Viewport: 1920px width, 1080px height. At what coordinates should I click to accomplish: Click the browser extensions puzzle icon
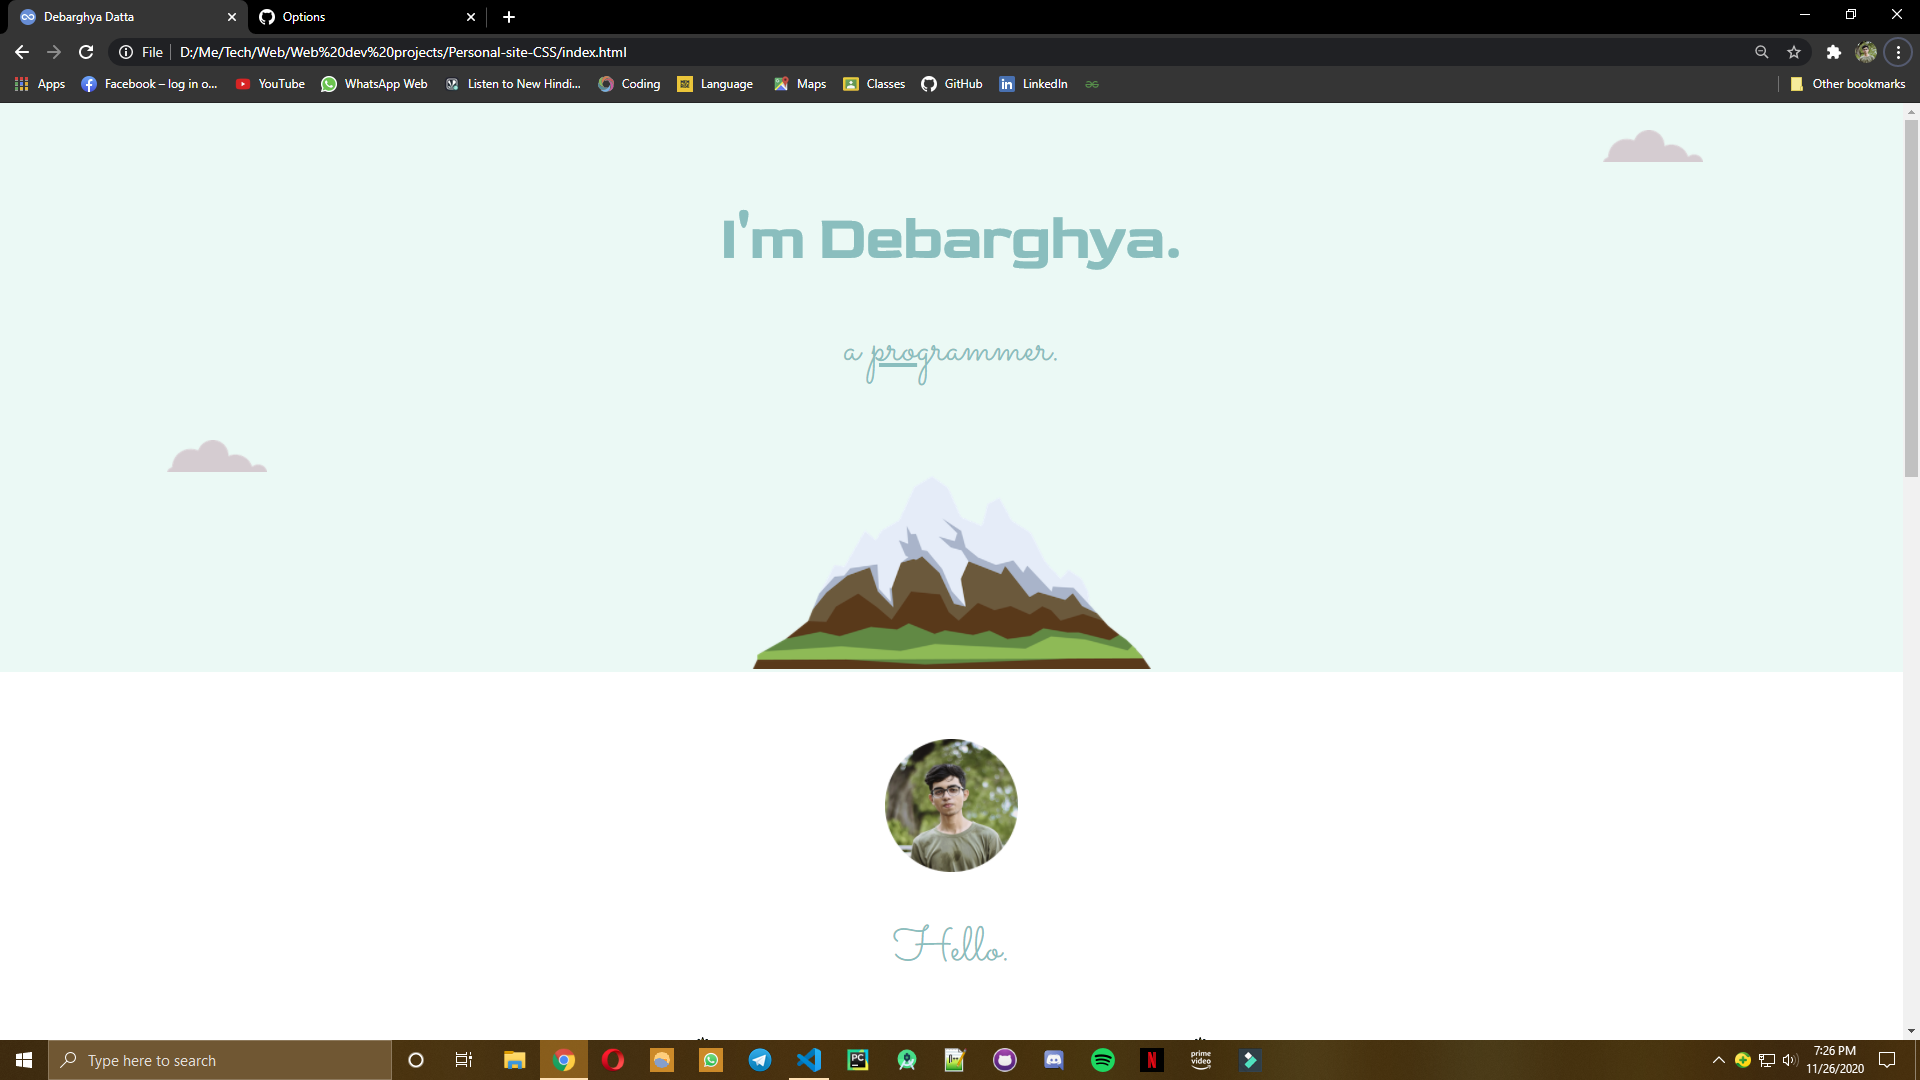(x=1834, y=52)
